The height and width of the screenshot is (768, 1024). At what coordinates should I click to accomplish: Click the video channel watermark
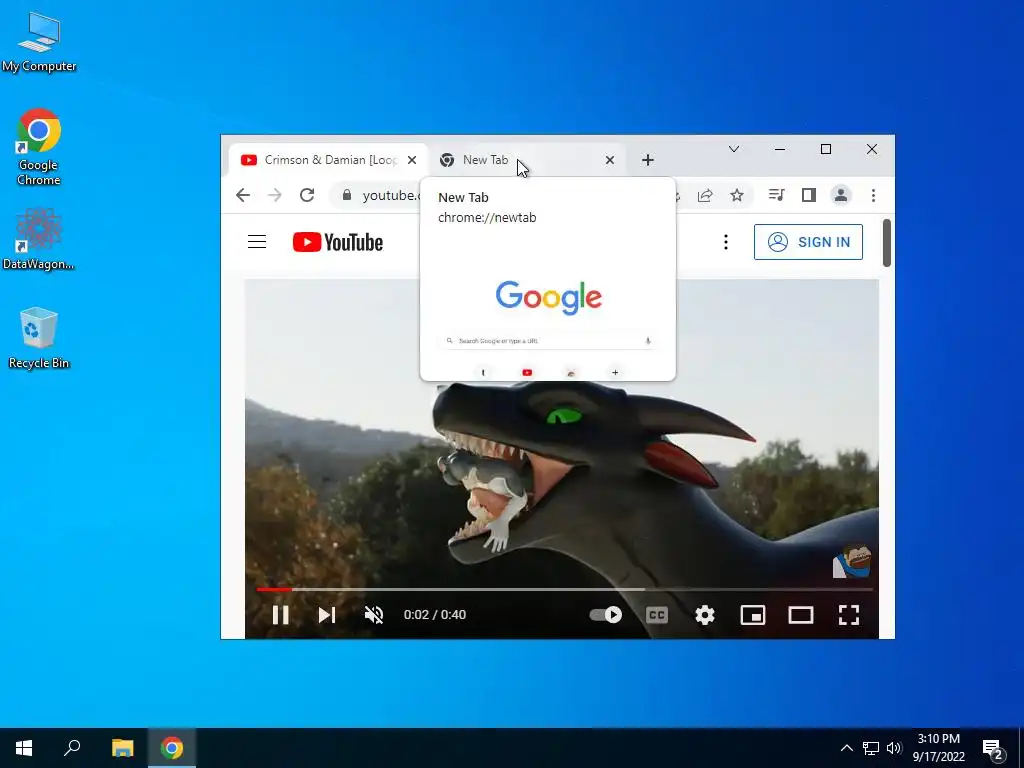click(x=852, y=560)
